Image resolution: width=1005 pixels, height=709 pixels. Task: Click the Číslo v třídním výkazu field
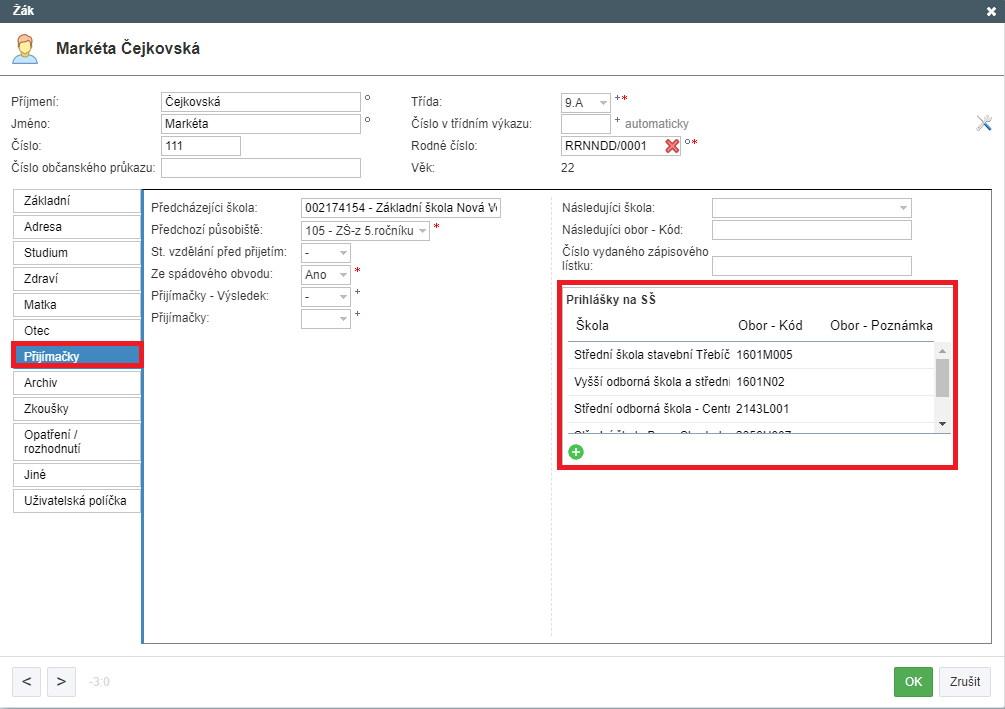pyautogui.click(x=585, y=124)
